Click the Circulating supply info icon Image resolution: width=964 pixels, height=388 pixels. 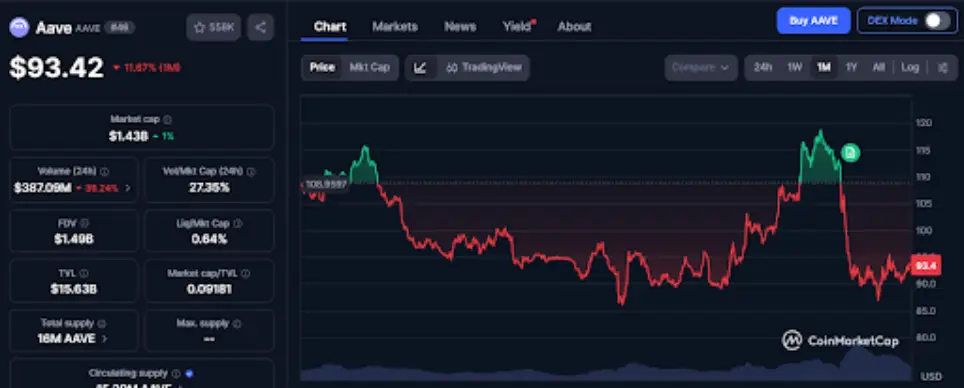pos(176,373)
